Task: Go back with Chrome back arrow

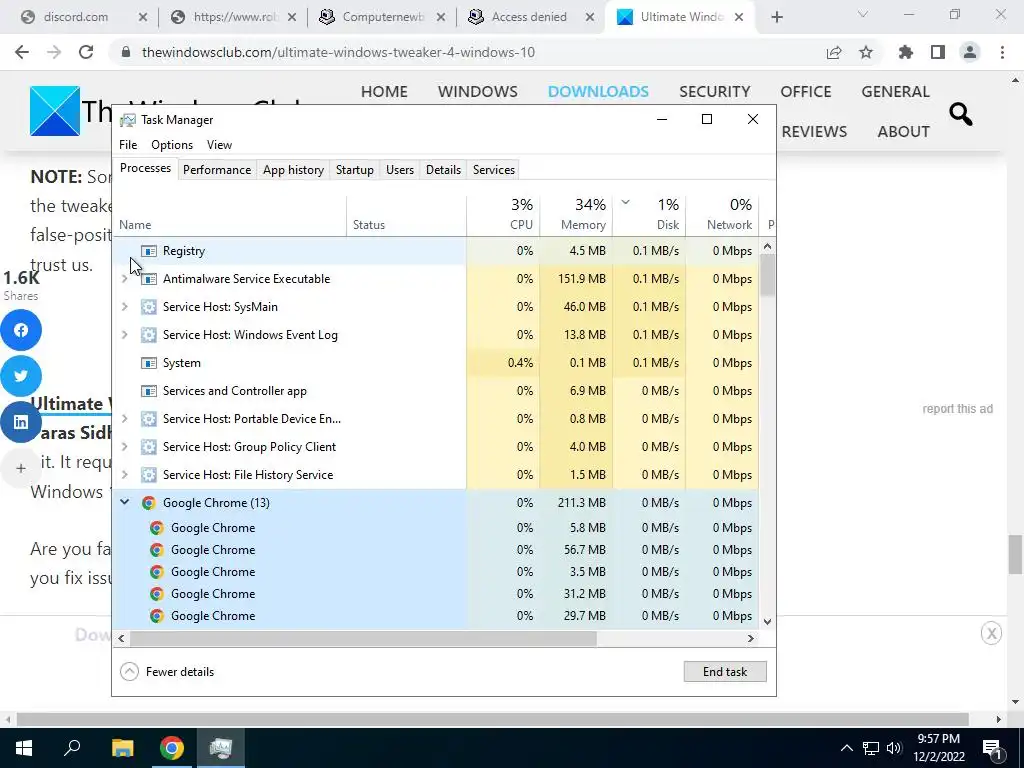Action: [22, 52]
